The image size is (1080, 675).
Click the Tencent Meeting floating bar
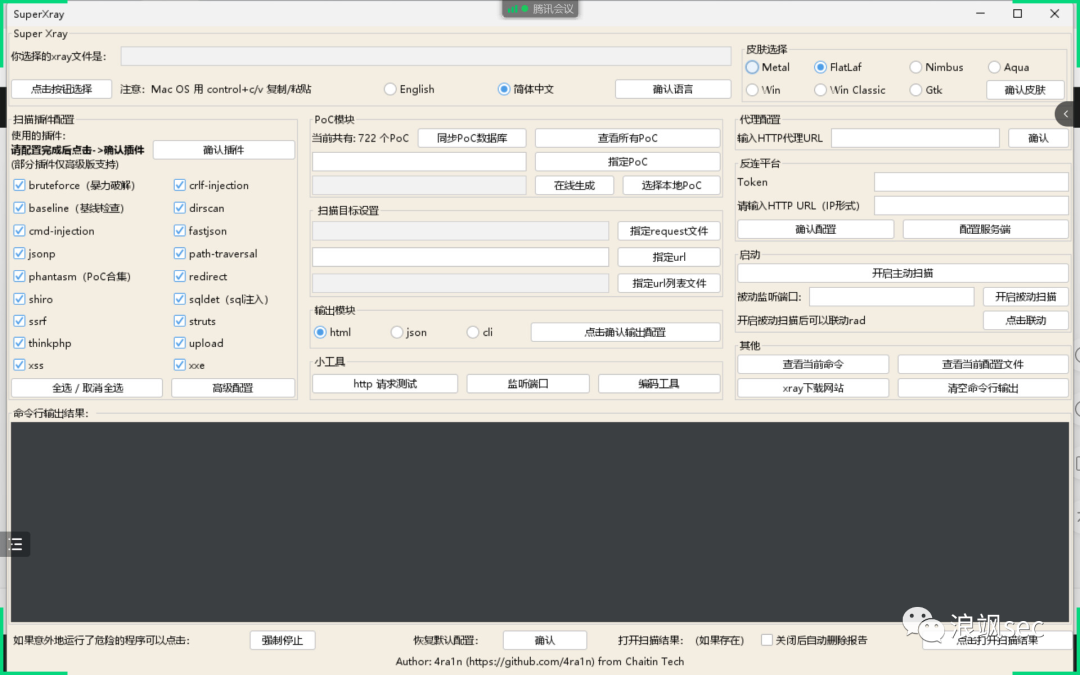click(x=540, y=9)
